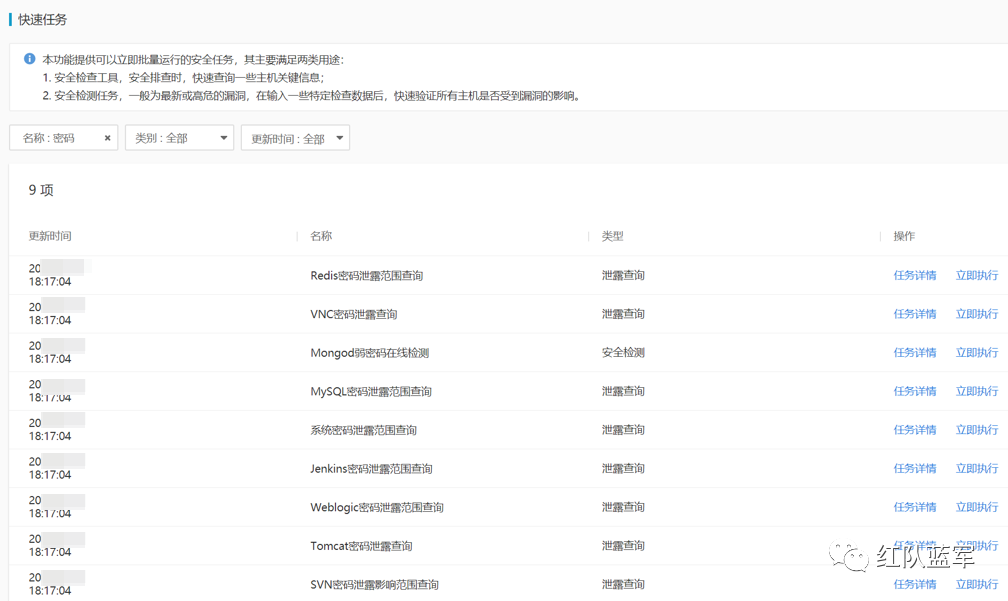Viewport: 1008px width, 601px height.
Task: View 任务详情 for Jenkins密码泄露范围查询
Action: (x=914, y=468)
